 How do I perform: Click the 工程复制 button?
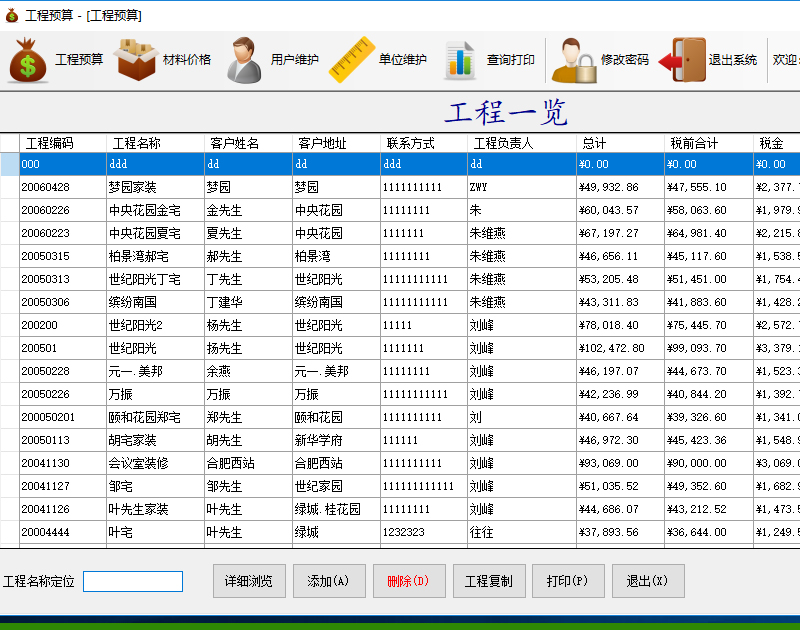pos(489,581)
